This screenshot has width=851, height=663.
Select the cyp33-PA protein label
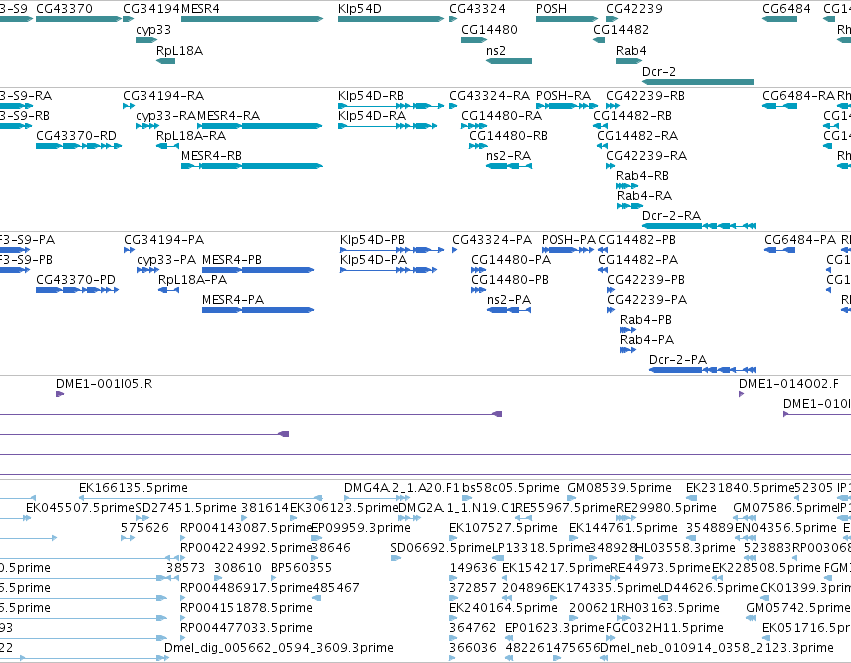click(x=167, y=260)
